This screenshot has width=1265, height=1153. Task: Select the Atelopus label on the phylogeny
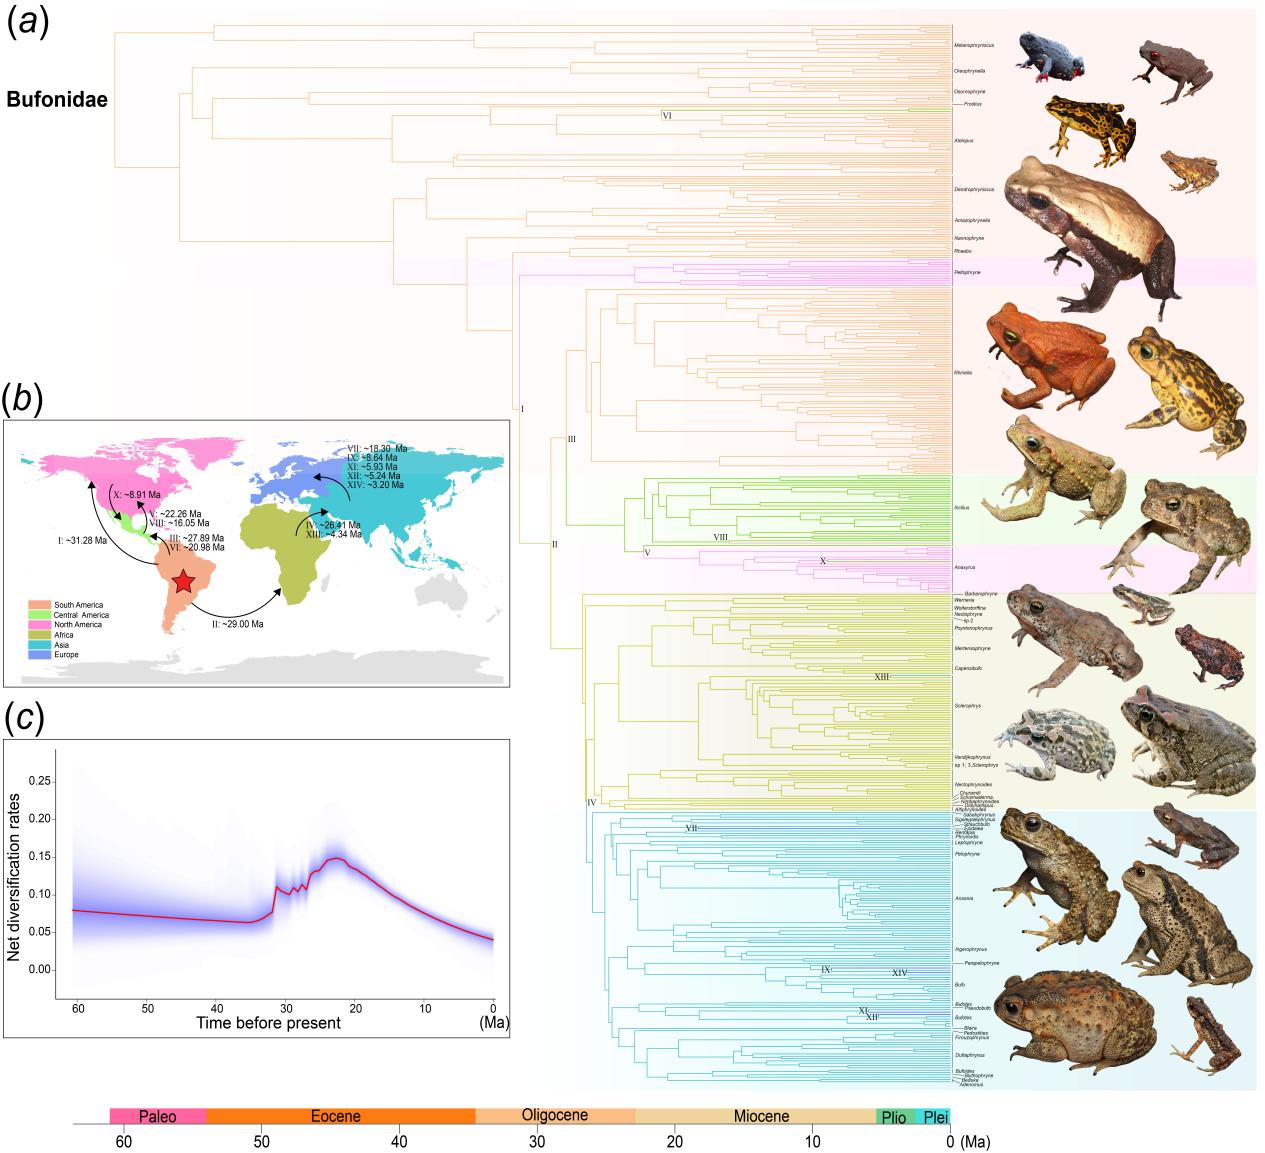point(964,141)
